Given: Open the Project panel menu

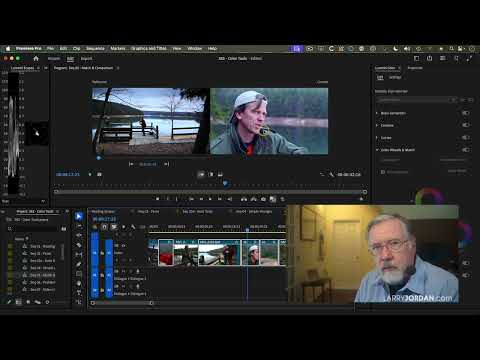Looking at the screenshot, I should (x=58, y=211).
